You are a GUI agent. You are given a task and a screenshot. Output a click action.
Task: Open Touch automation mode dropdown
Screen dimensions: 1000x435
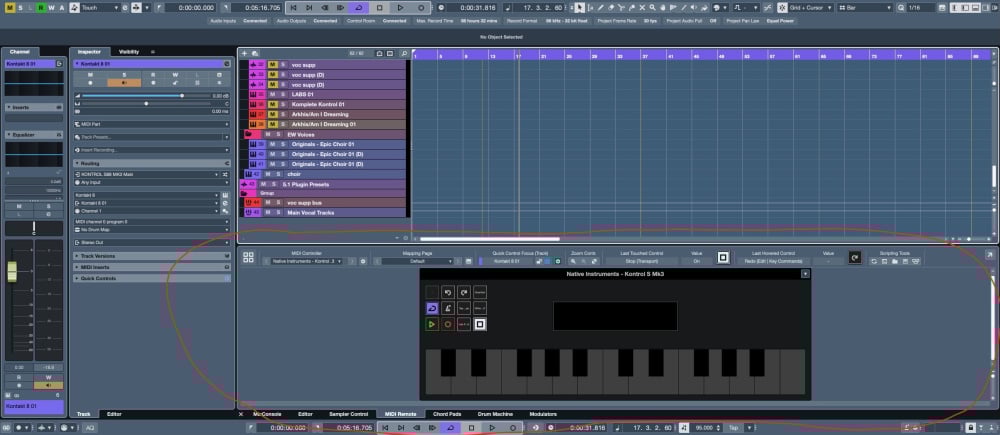[x=101, y=8]
